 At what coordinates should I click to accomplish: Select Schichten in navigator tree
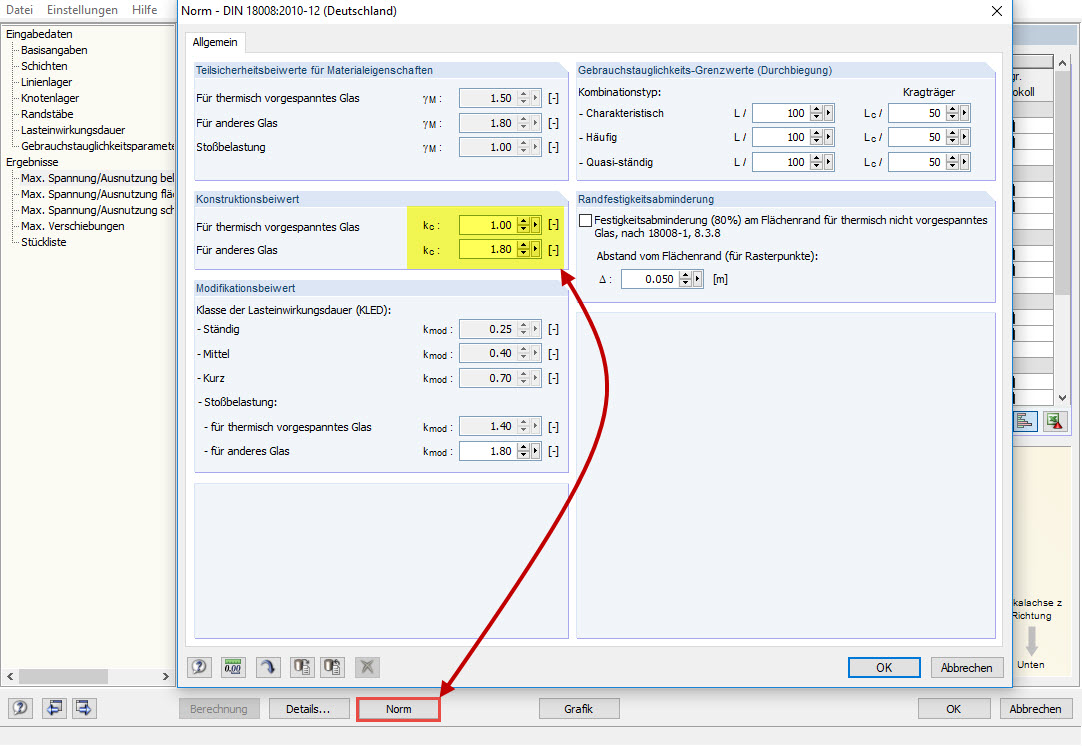click(44, 66)
